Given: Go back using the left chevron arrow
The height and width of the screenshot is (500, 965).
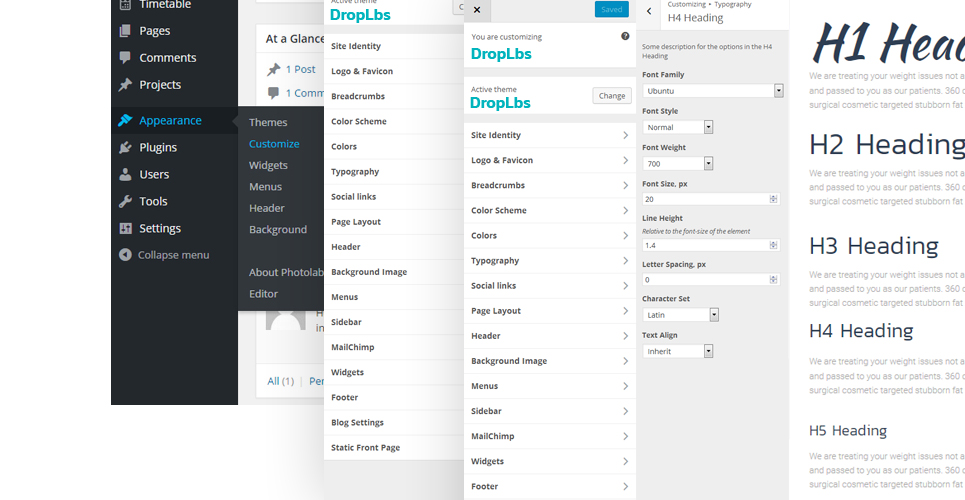Looking at the screenshot, I should tap(649, 11).
